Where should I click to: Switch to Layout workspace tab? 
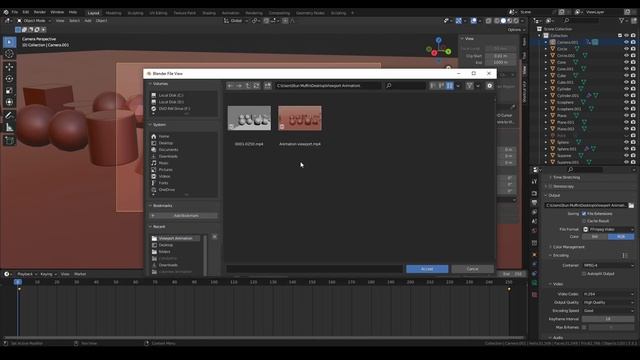tap(93, 13)
